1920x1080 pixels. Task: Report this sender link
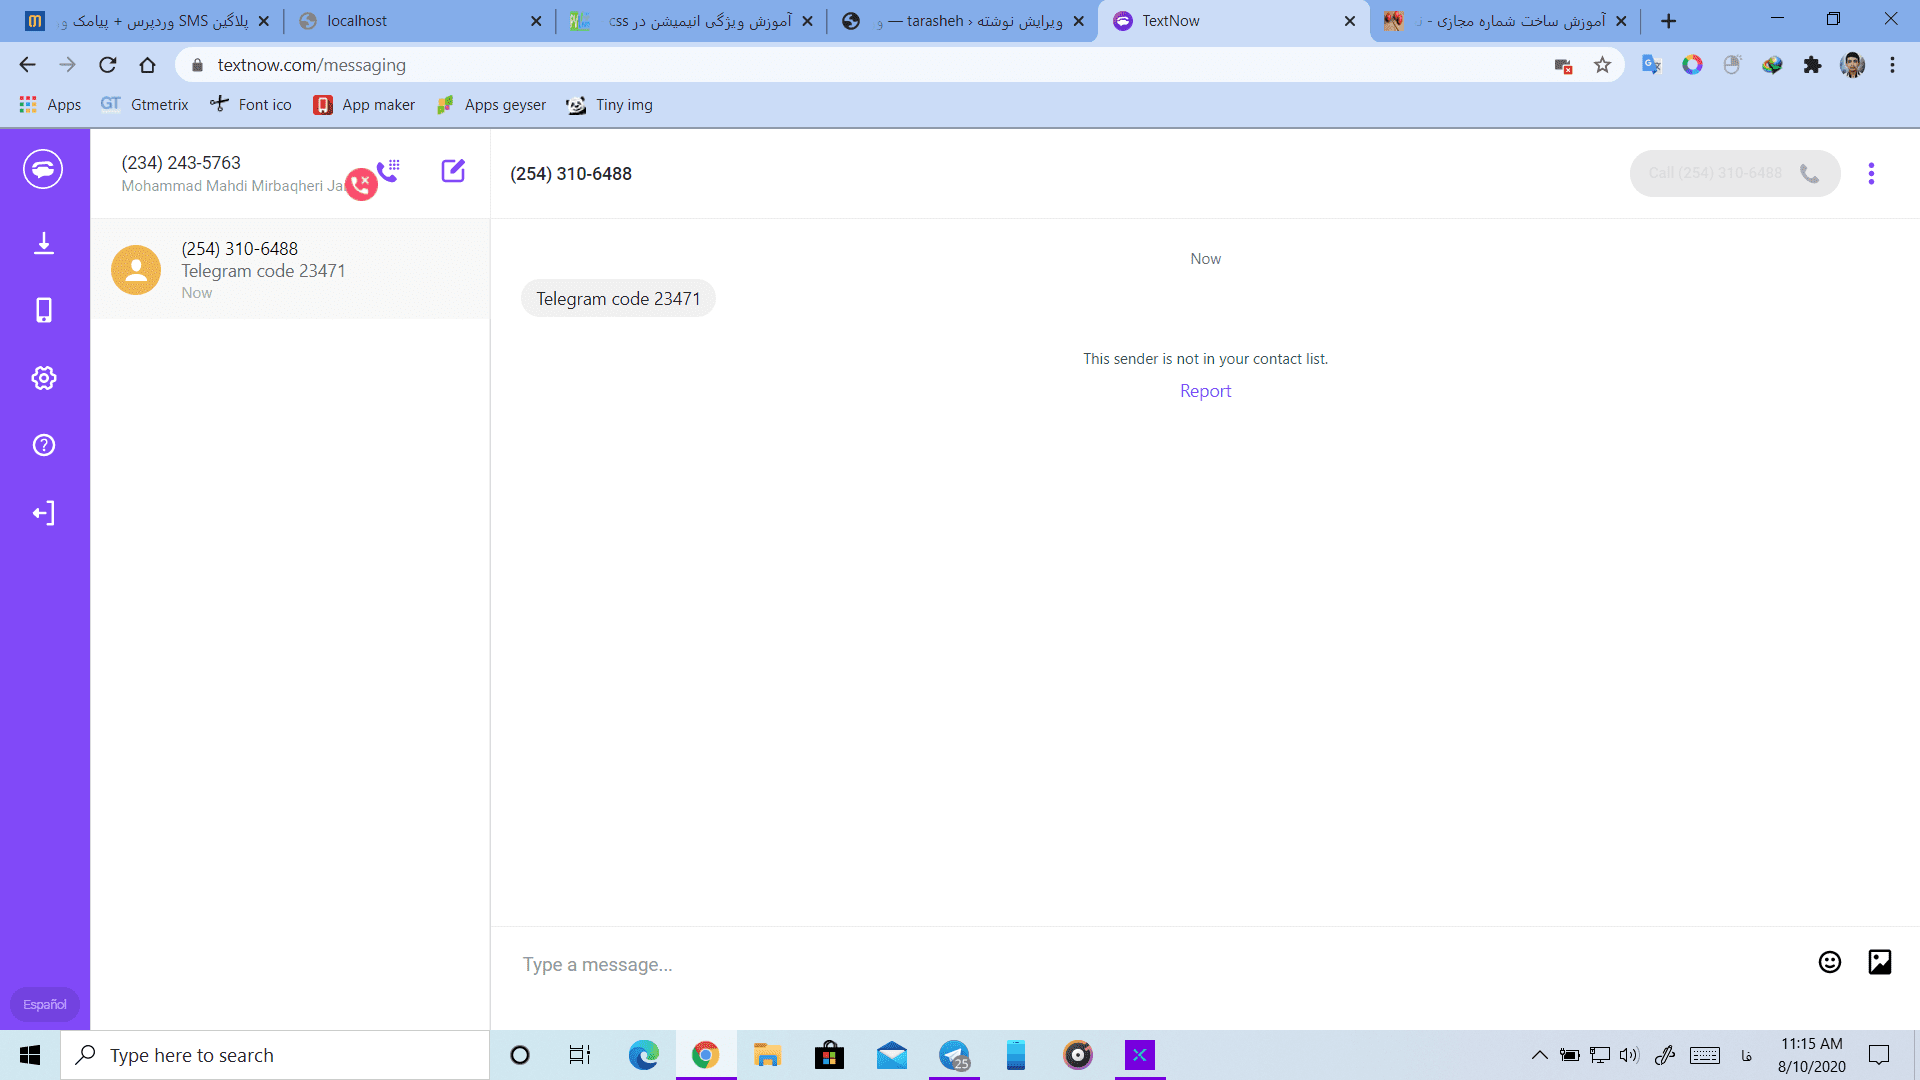pos(1205,391)
